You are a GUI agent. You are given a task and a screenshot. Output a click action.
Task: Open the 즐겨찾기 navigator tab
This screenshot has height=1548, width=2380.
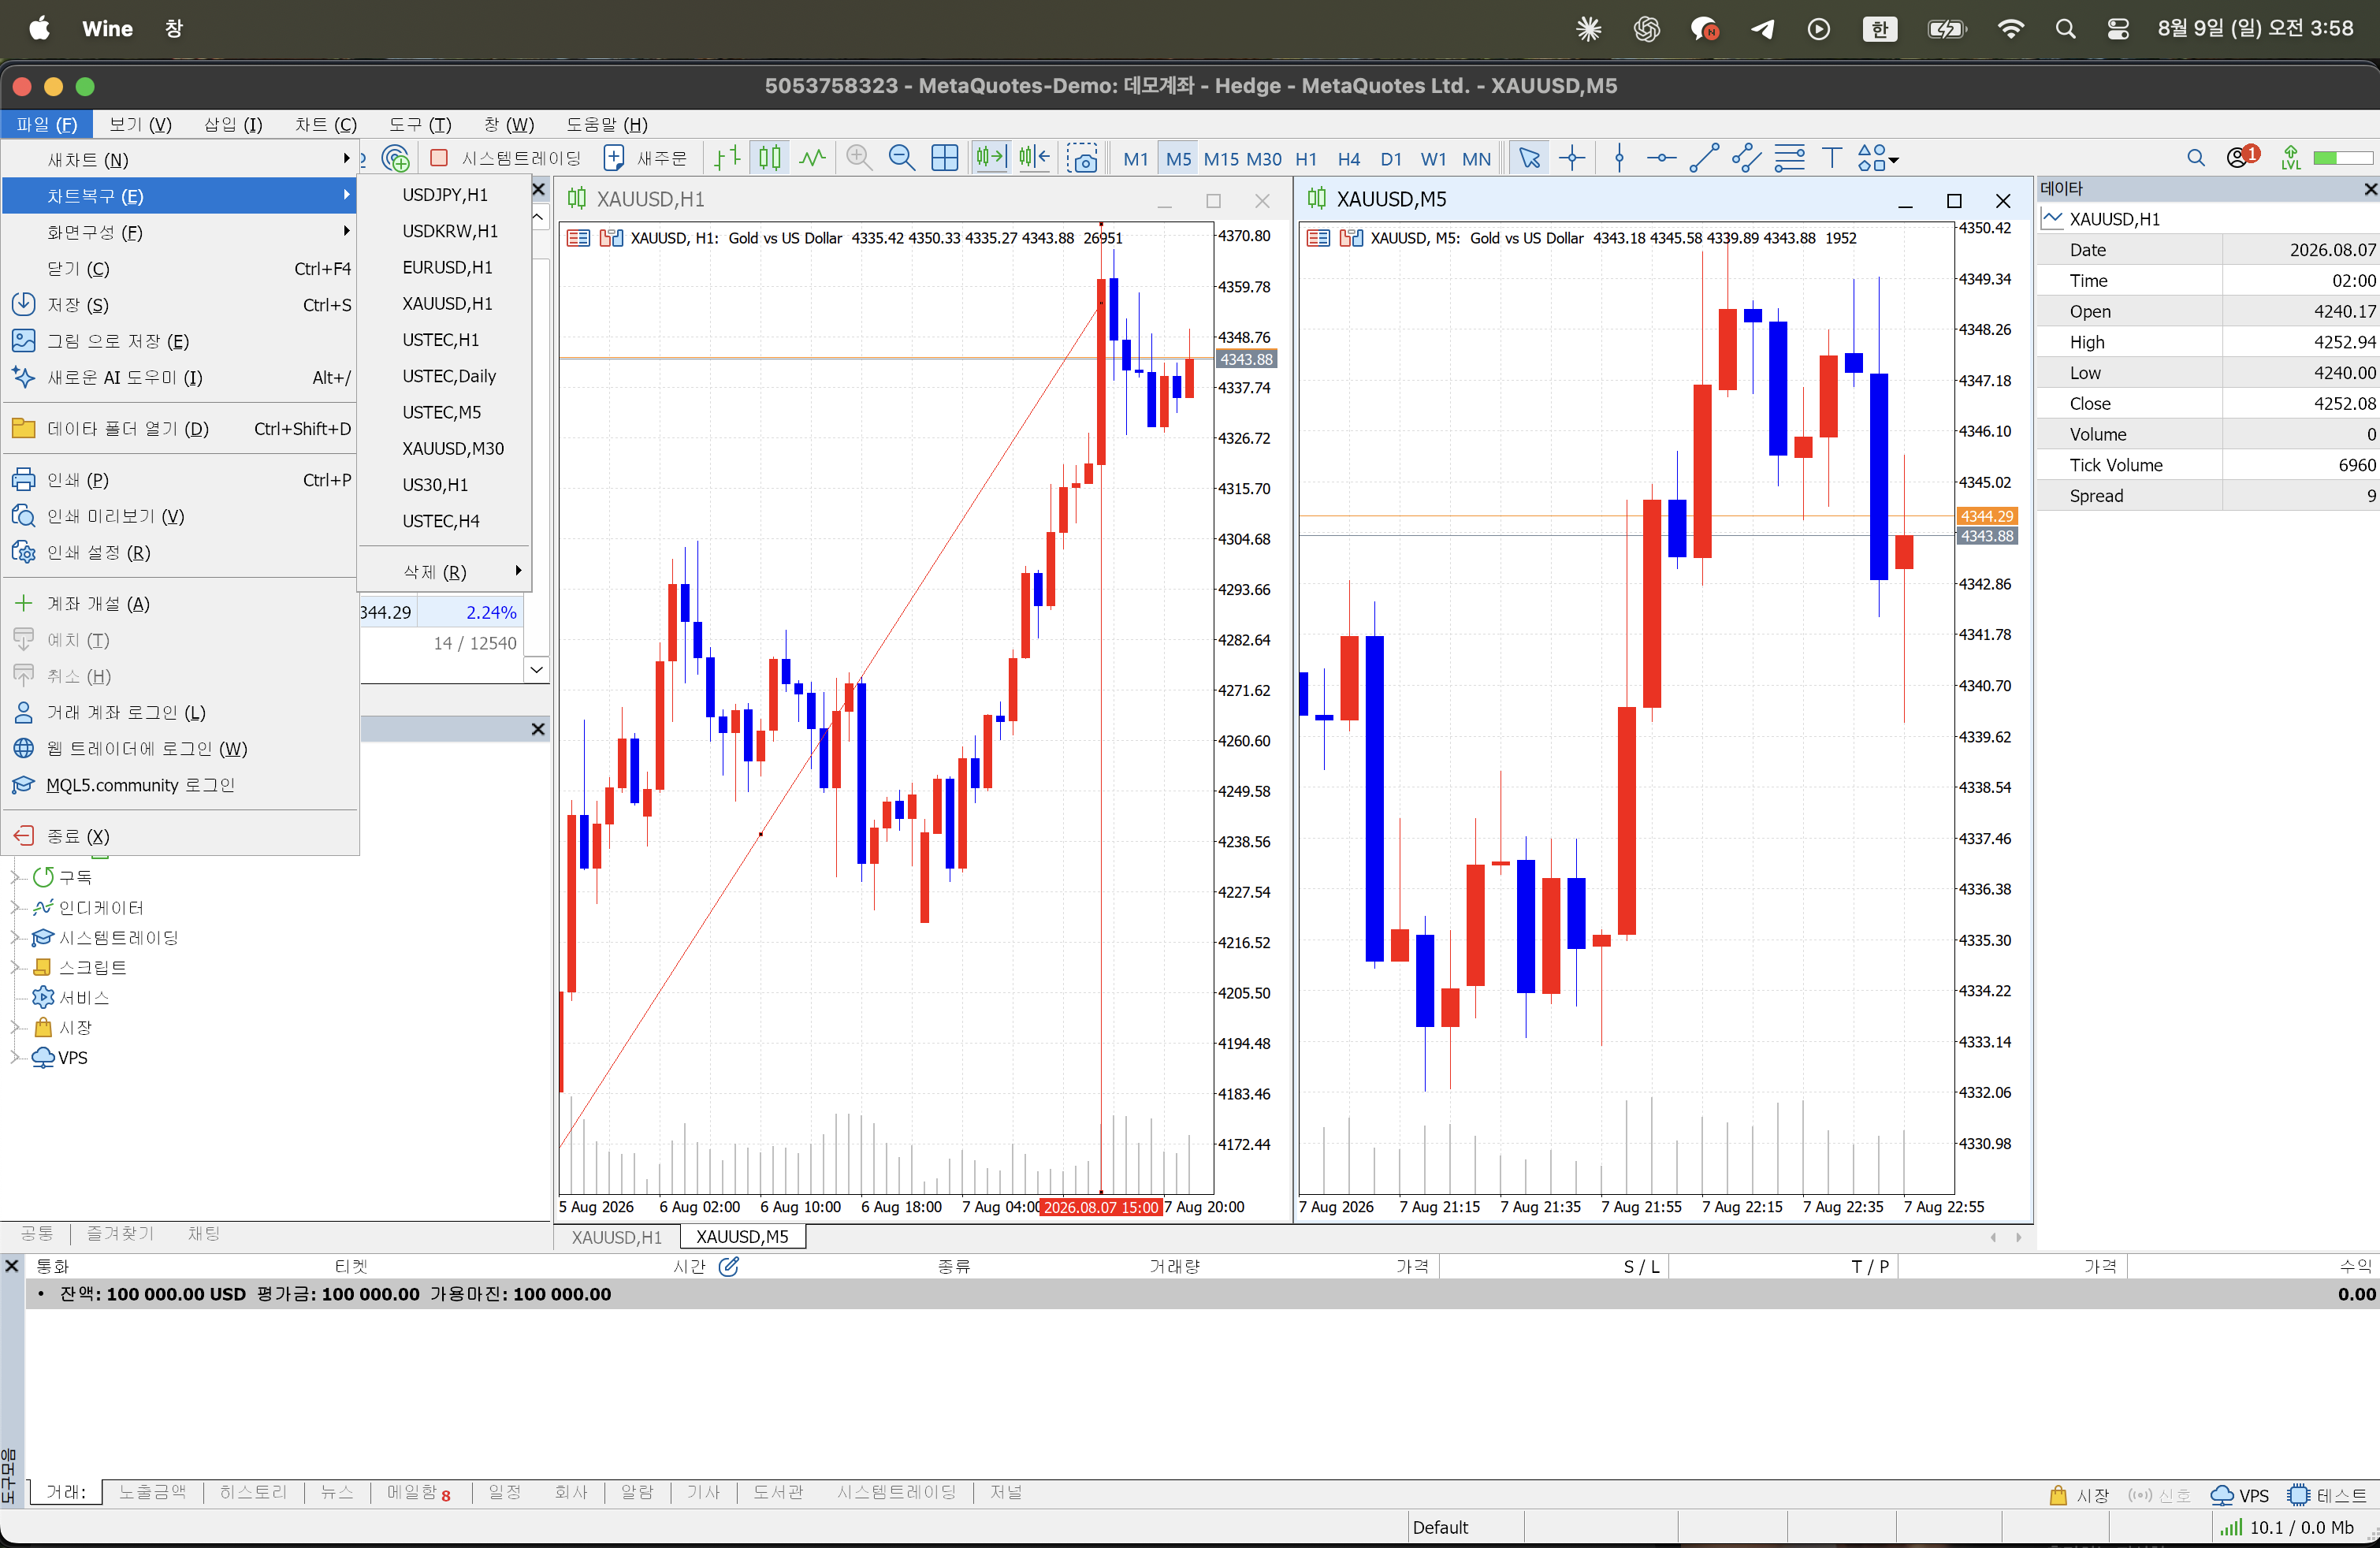tap(121, 1233)
